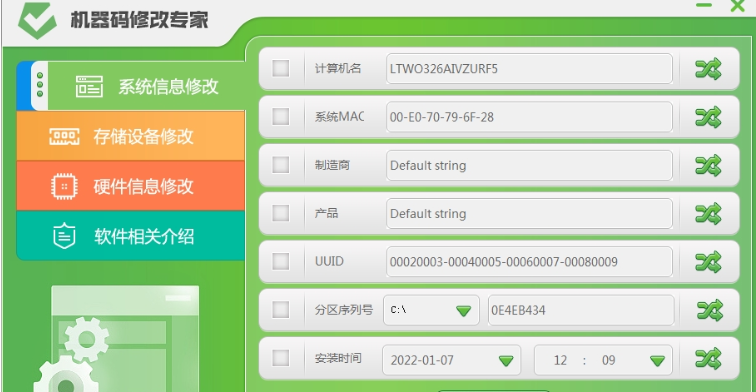Click the serial field 0E4EB434
This screenshot has width=756, height=392.
tap(581, 310)
